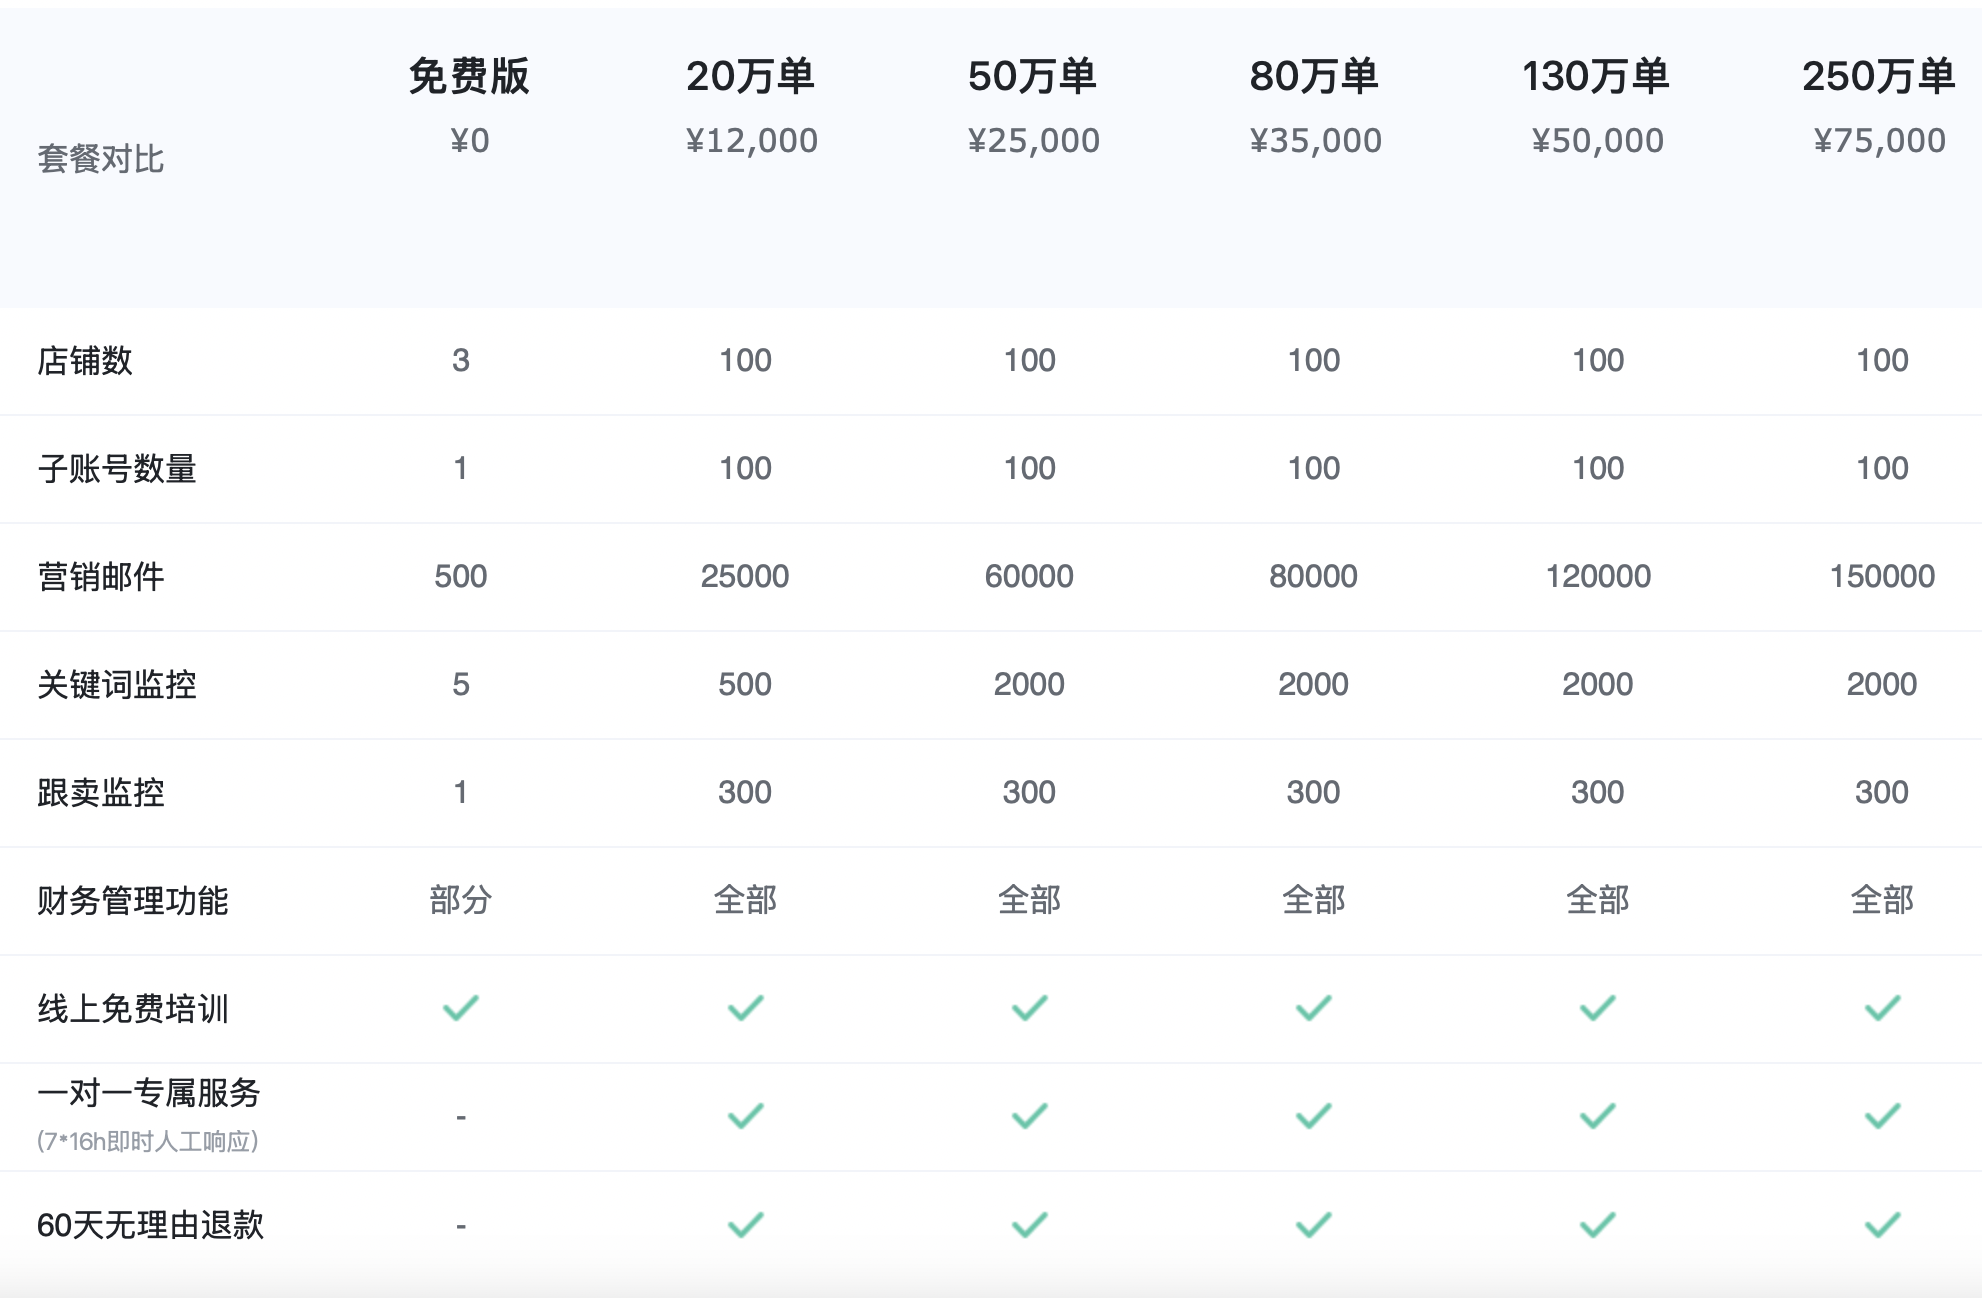The height and width of the screenshot is (1298, 1982).
Task: Click the 一对一专属服务 row label
Action: coord(149,1093)
